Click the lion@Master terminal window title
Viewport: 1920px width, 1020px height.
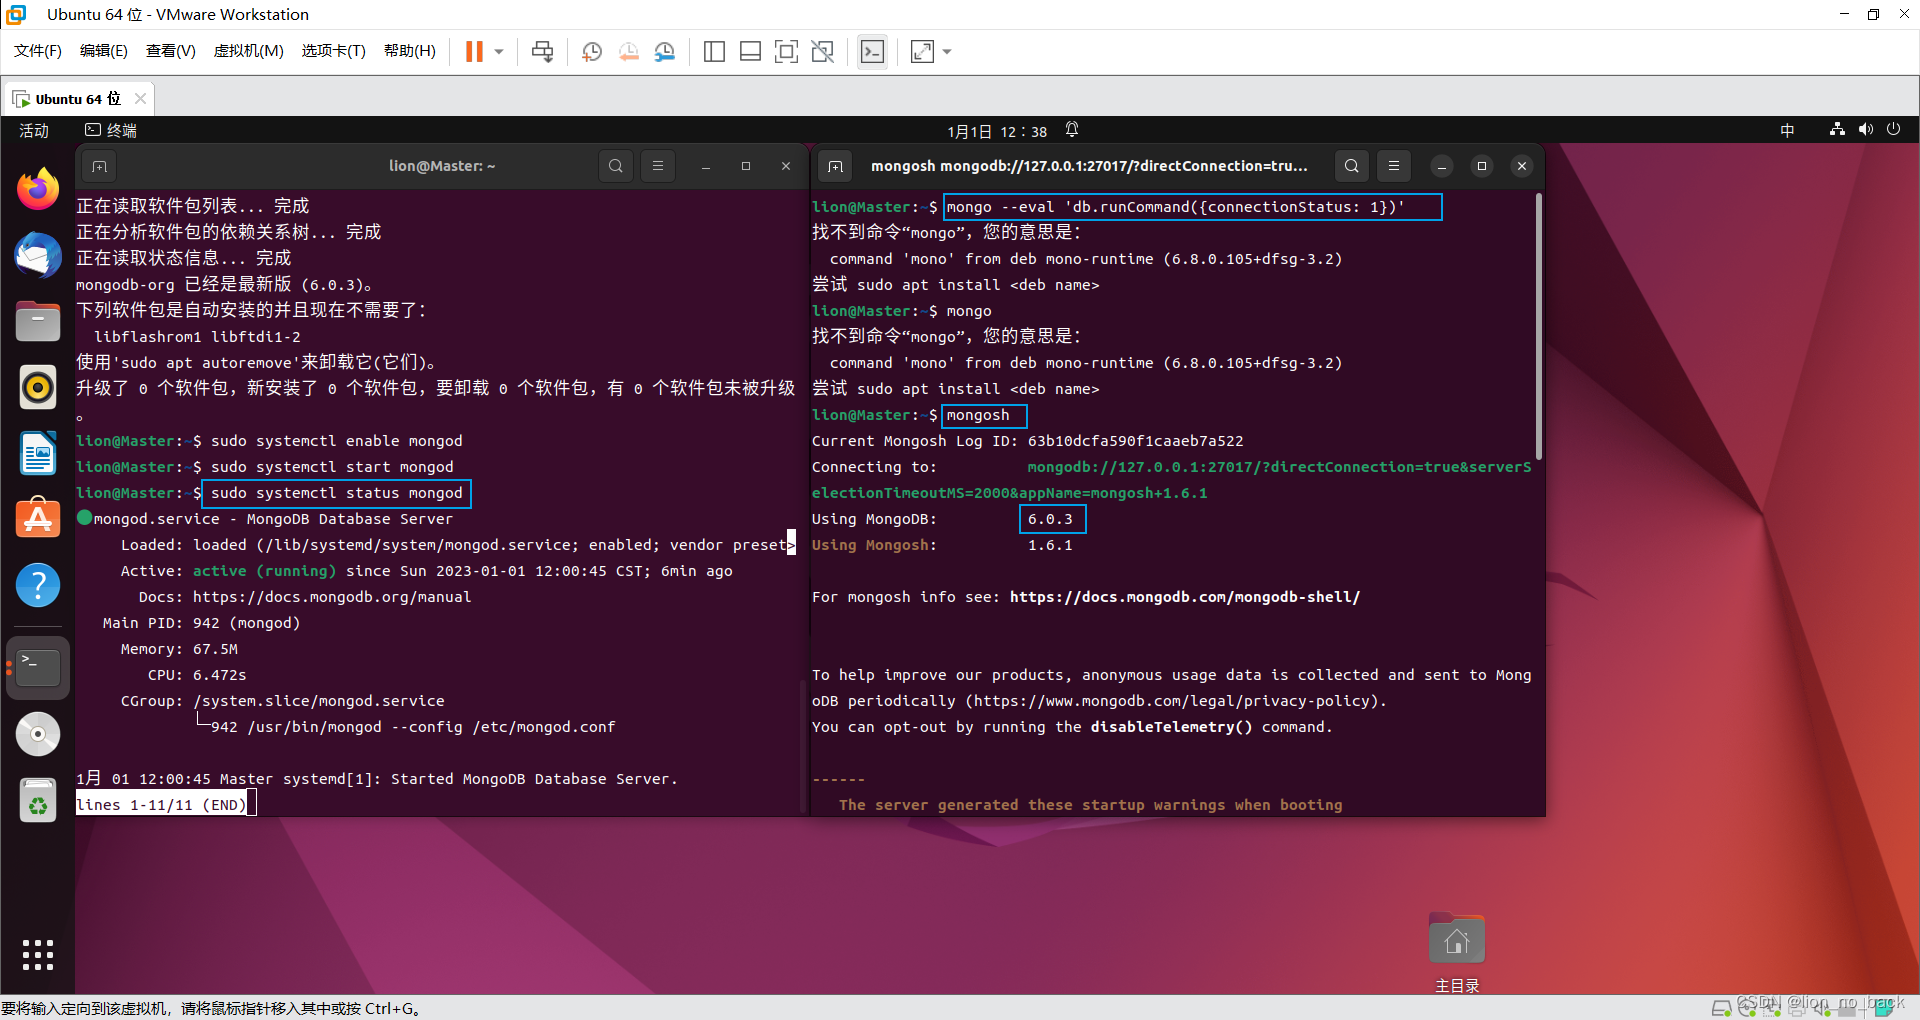pos(442,166)
